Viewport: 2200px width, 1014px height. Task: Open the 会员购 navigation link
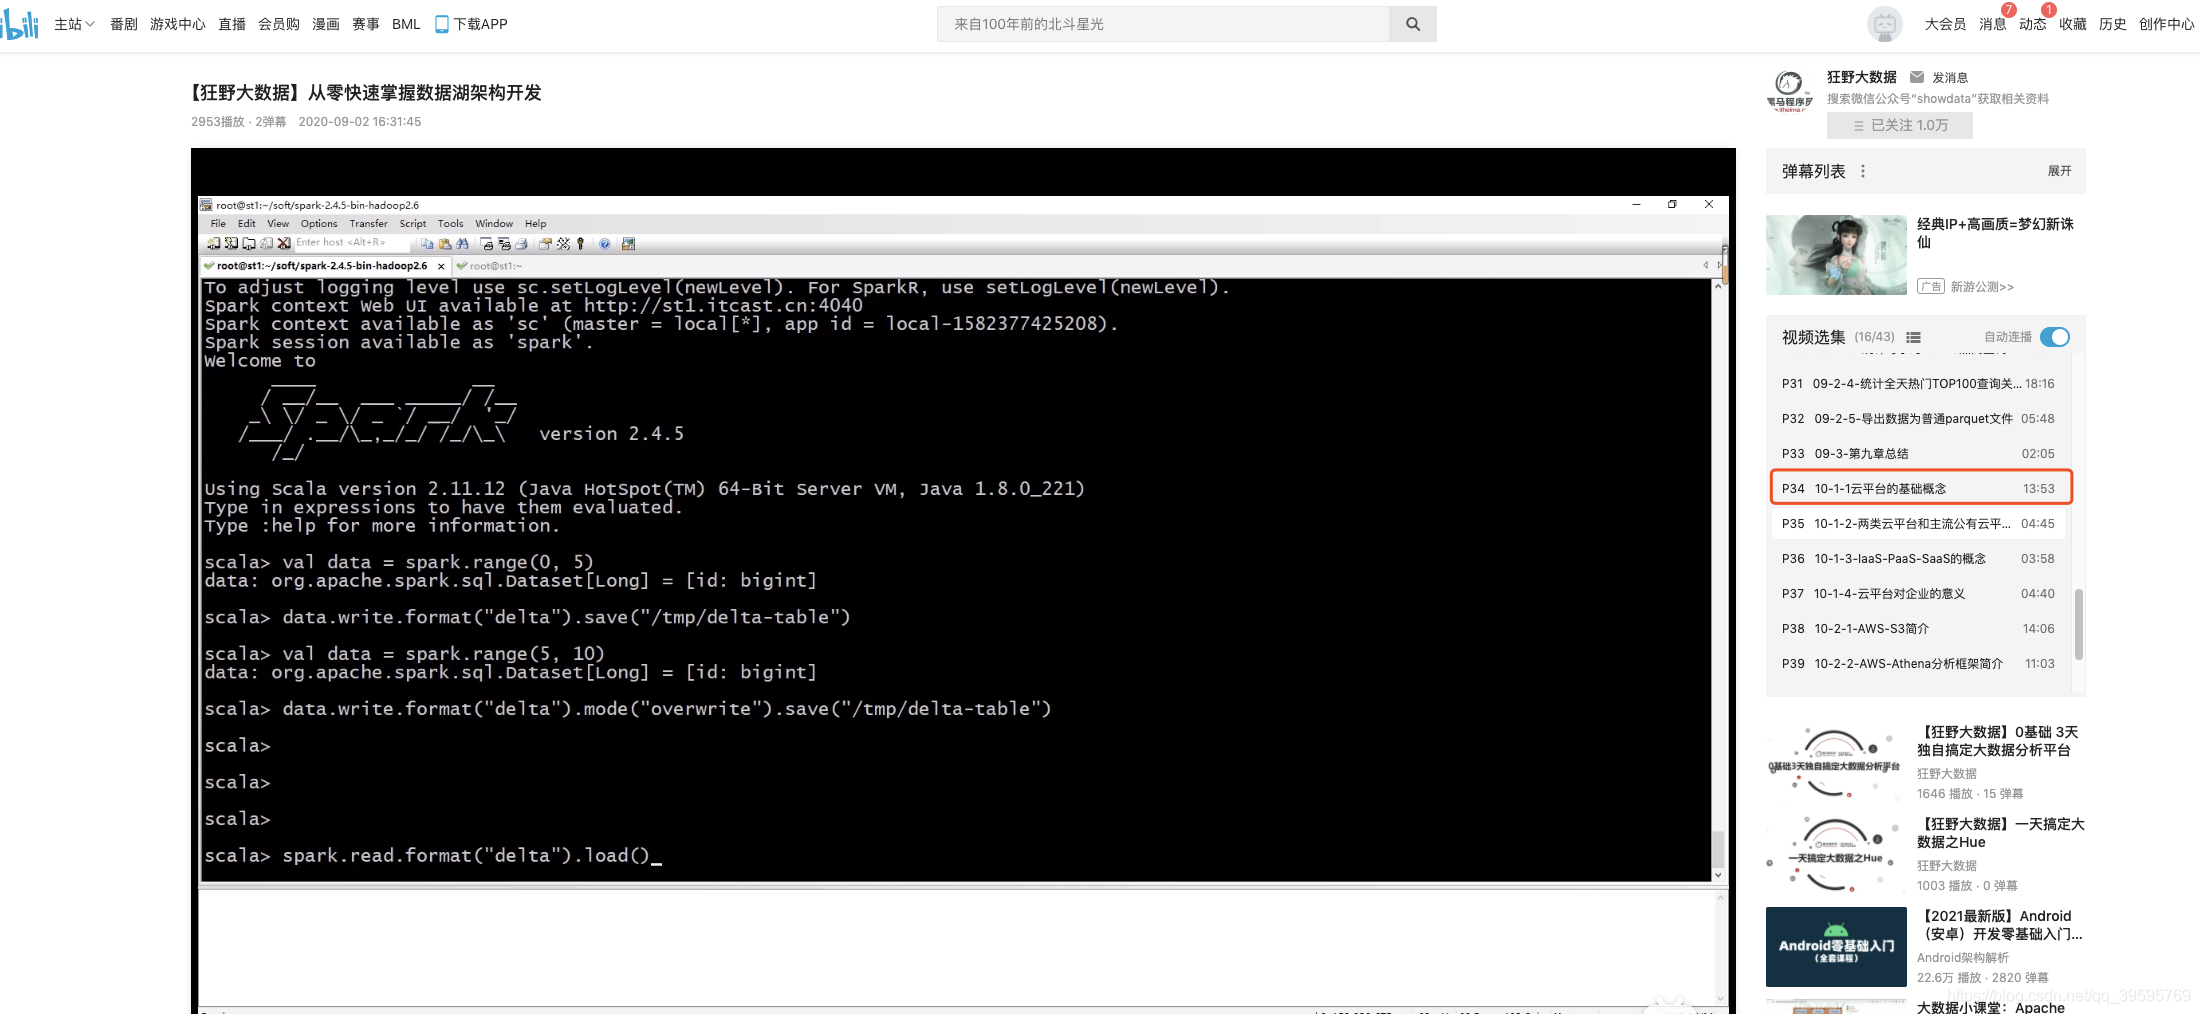coord(279,24)
